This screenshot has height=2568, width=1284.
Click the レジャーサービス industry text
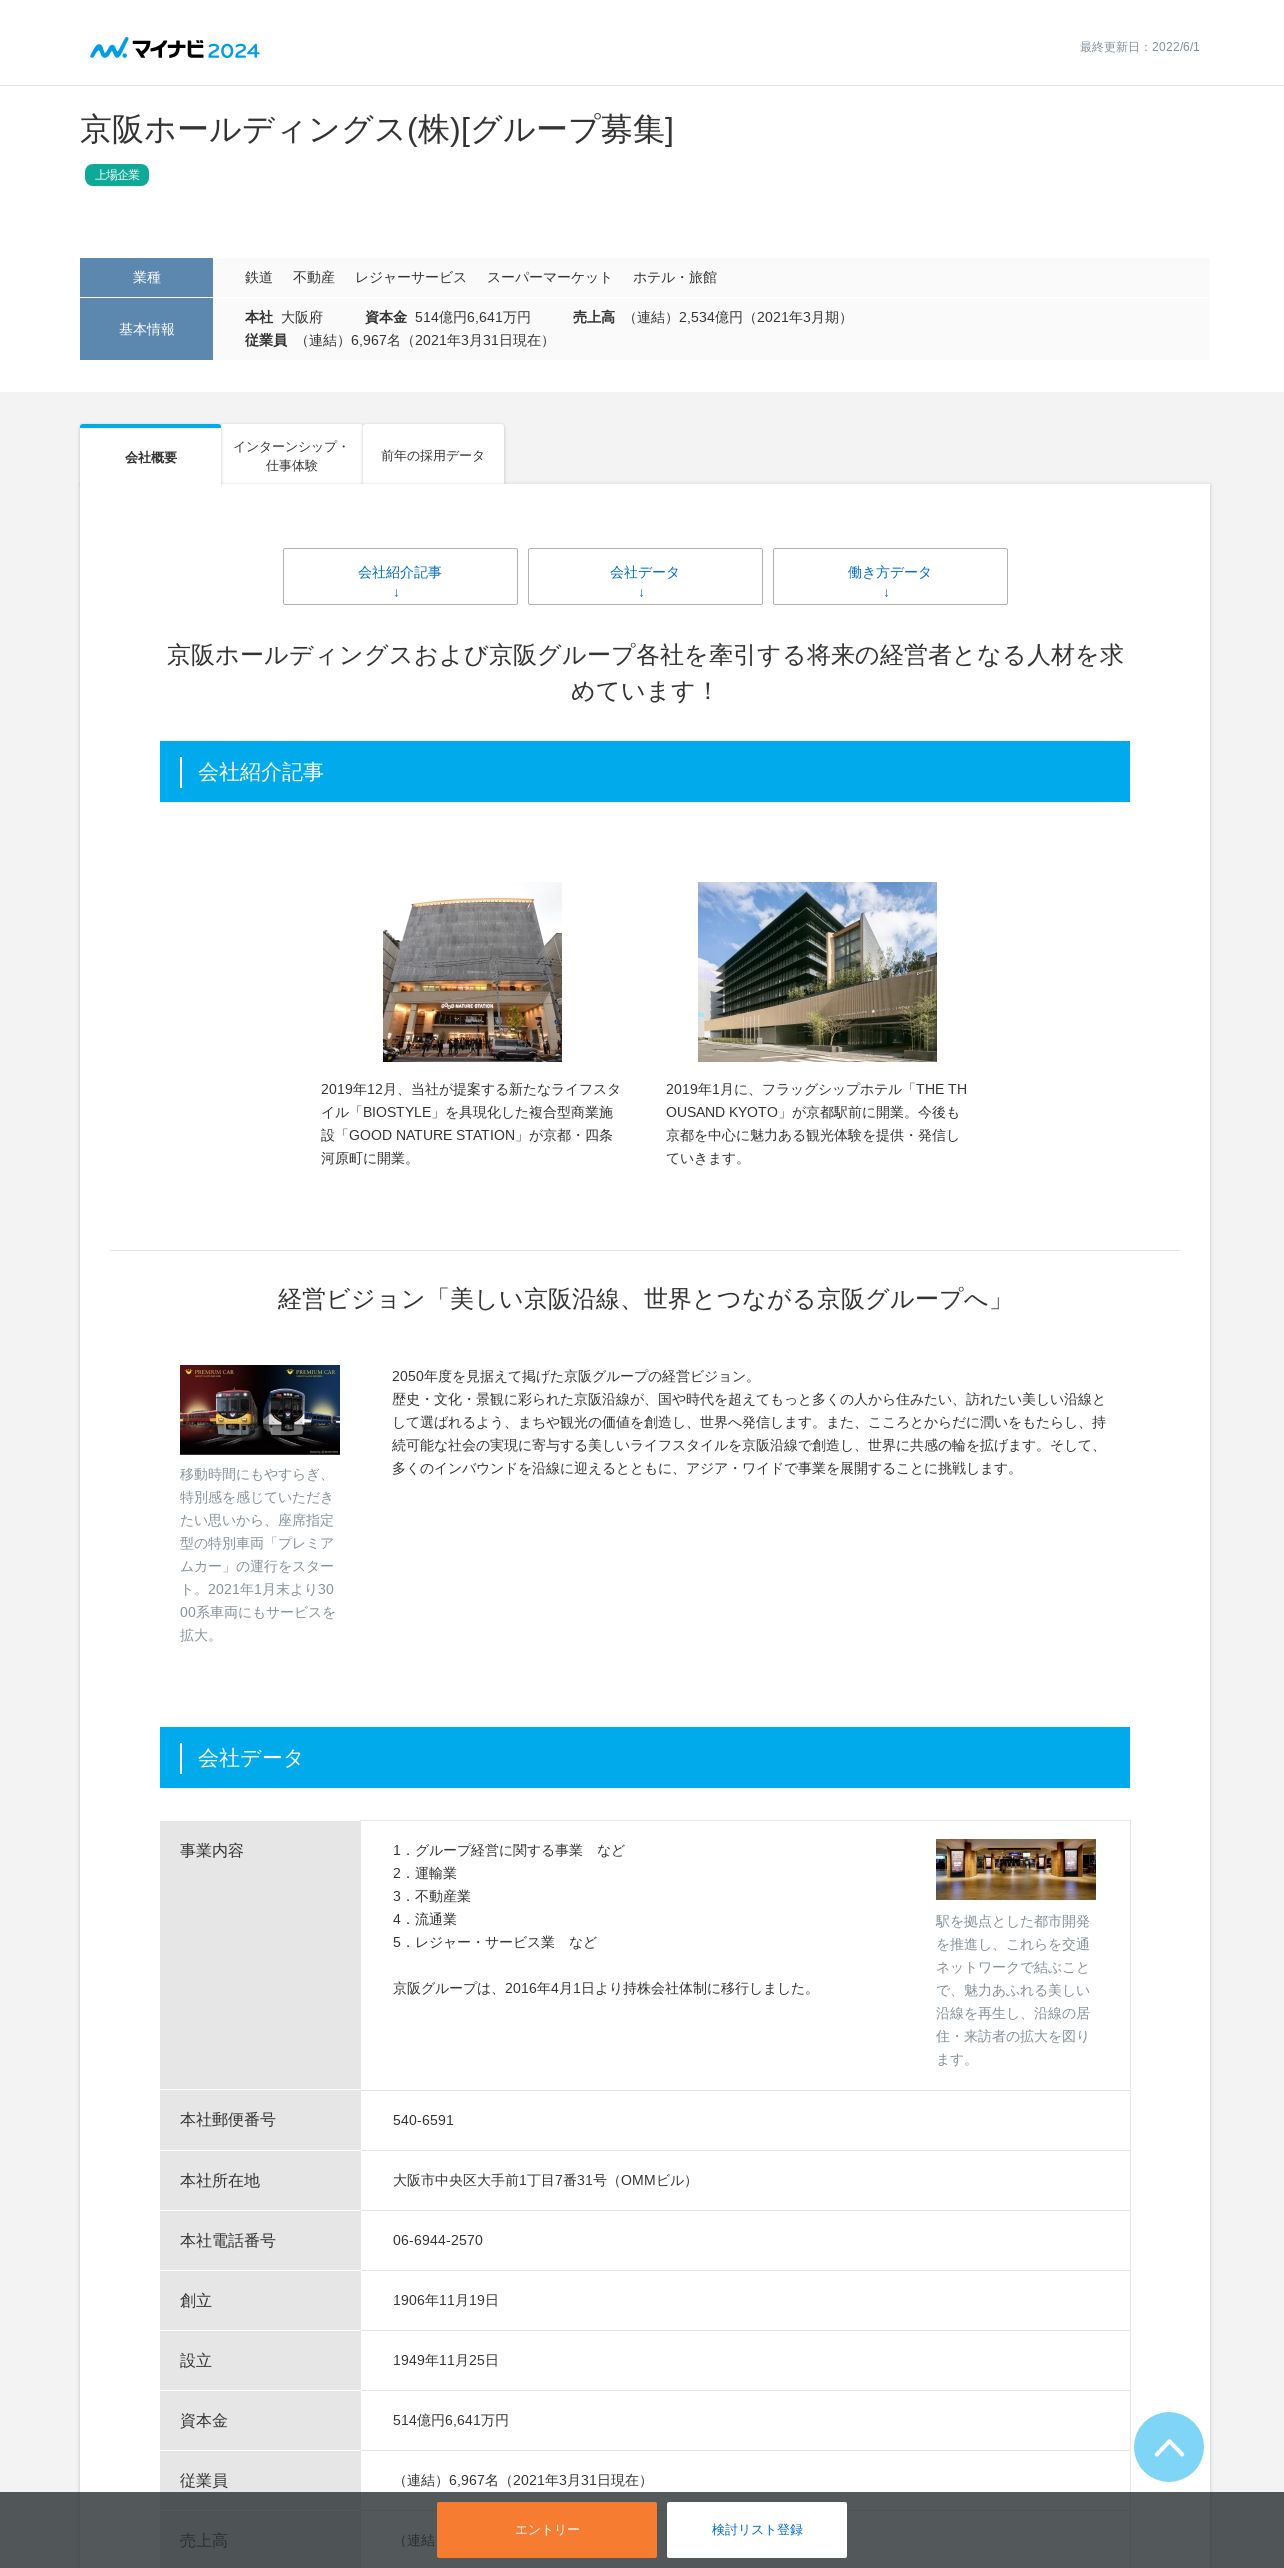click(411, 277)
